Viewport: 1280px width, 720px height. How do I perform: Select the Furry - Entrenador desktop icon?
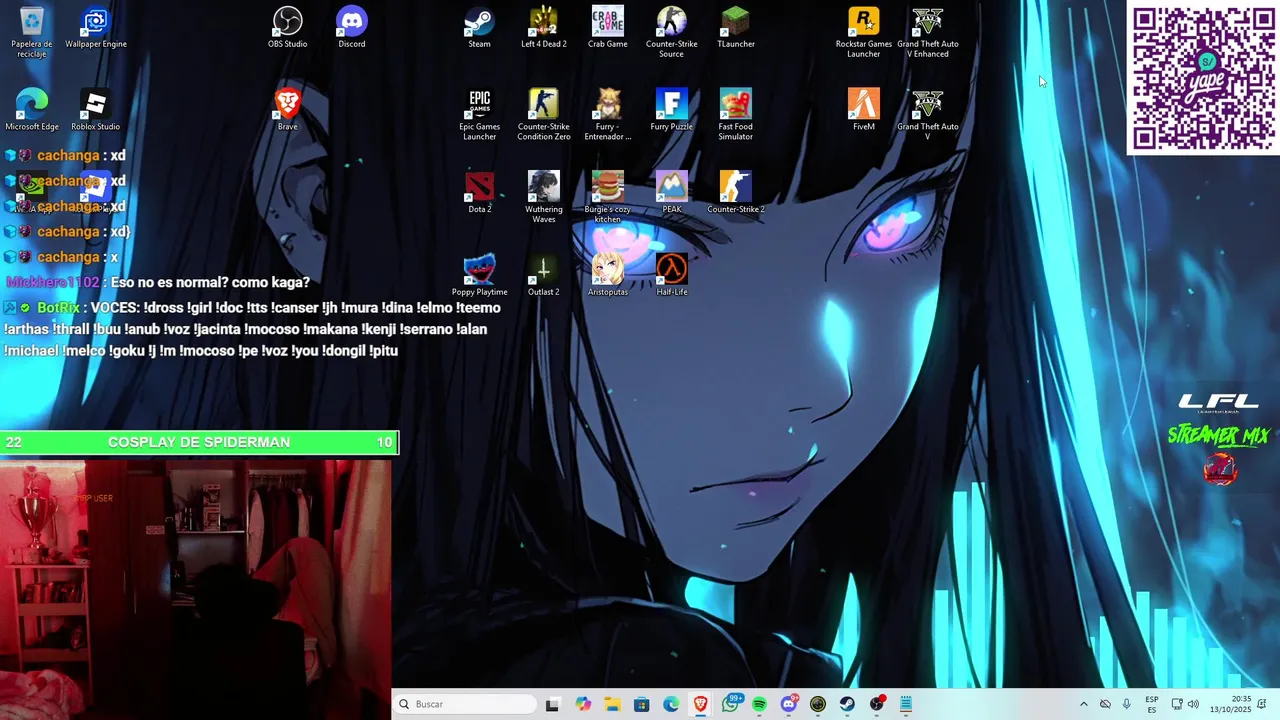click(608, 114)
